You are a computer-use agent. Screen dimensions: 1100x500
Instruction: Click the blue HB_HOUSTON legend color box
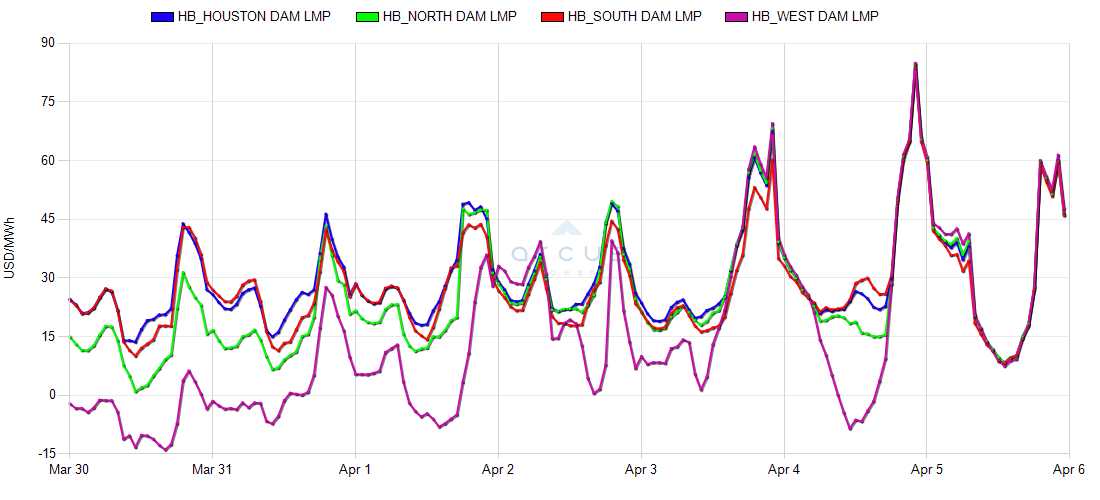coord(162,17)
